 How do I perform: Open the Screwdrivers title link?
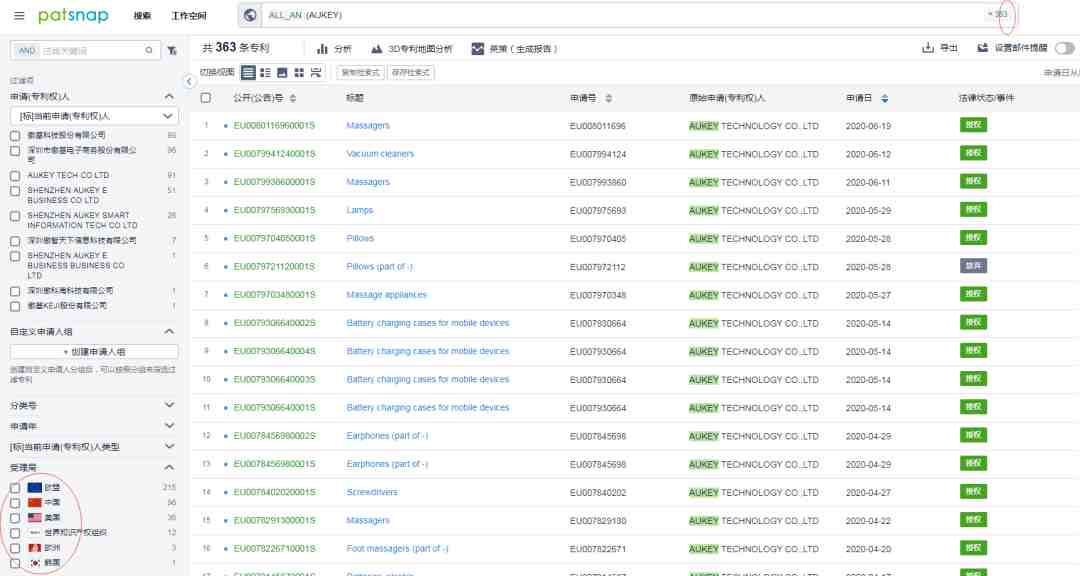[x=372, y=492]
